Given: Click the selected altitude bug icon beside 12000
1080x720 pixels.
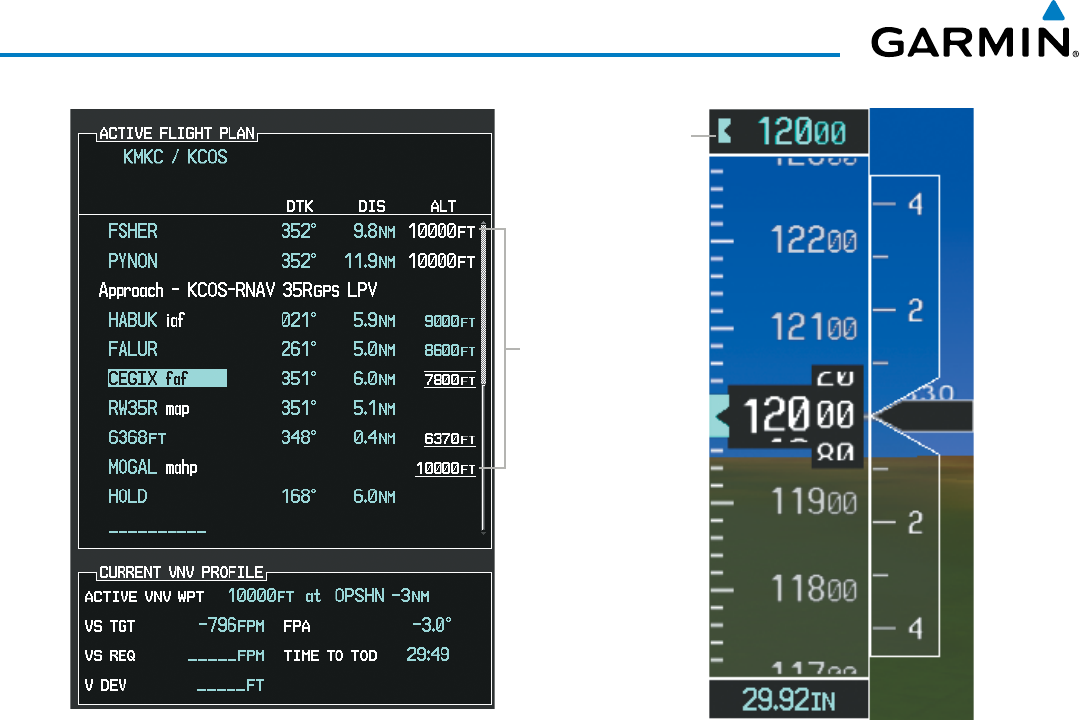Looking at the screenshot, I should (x=724, y=131).
